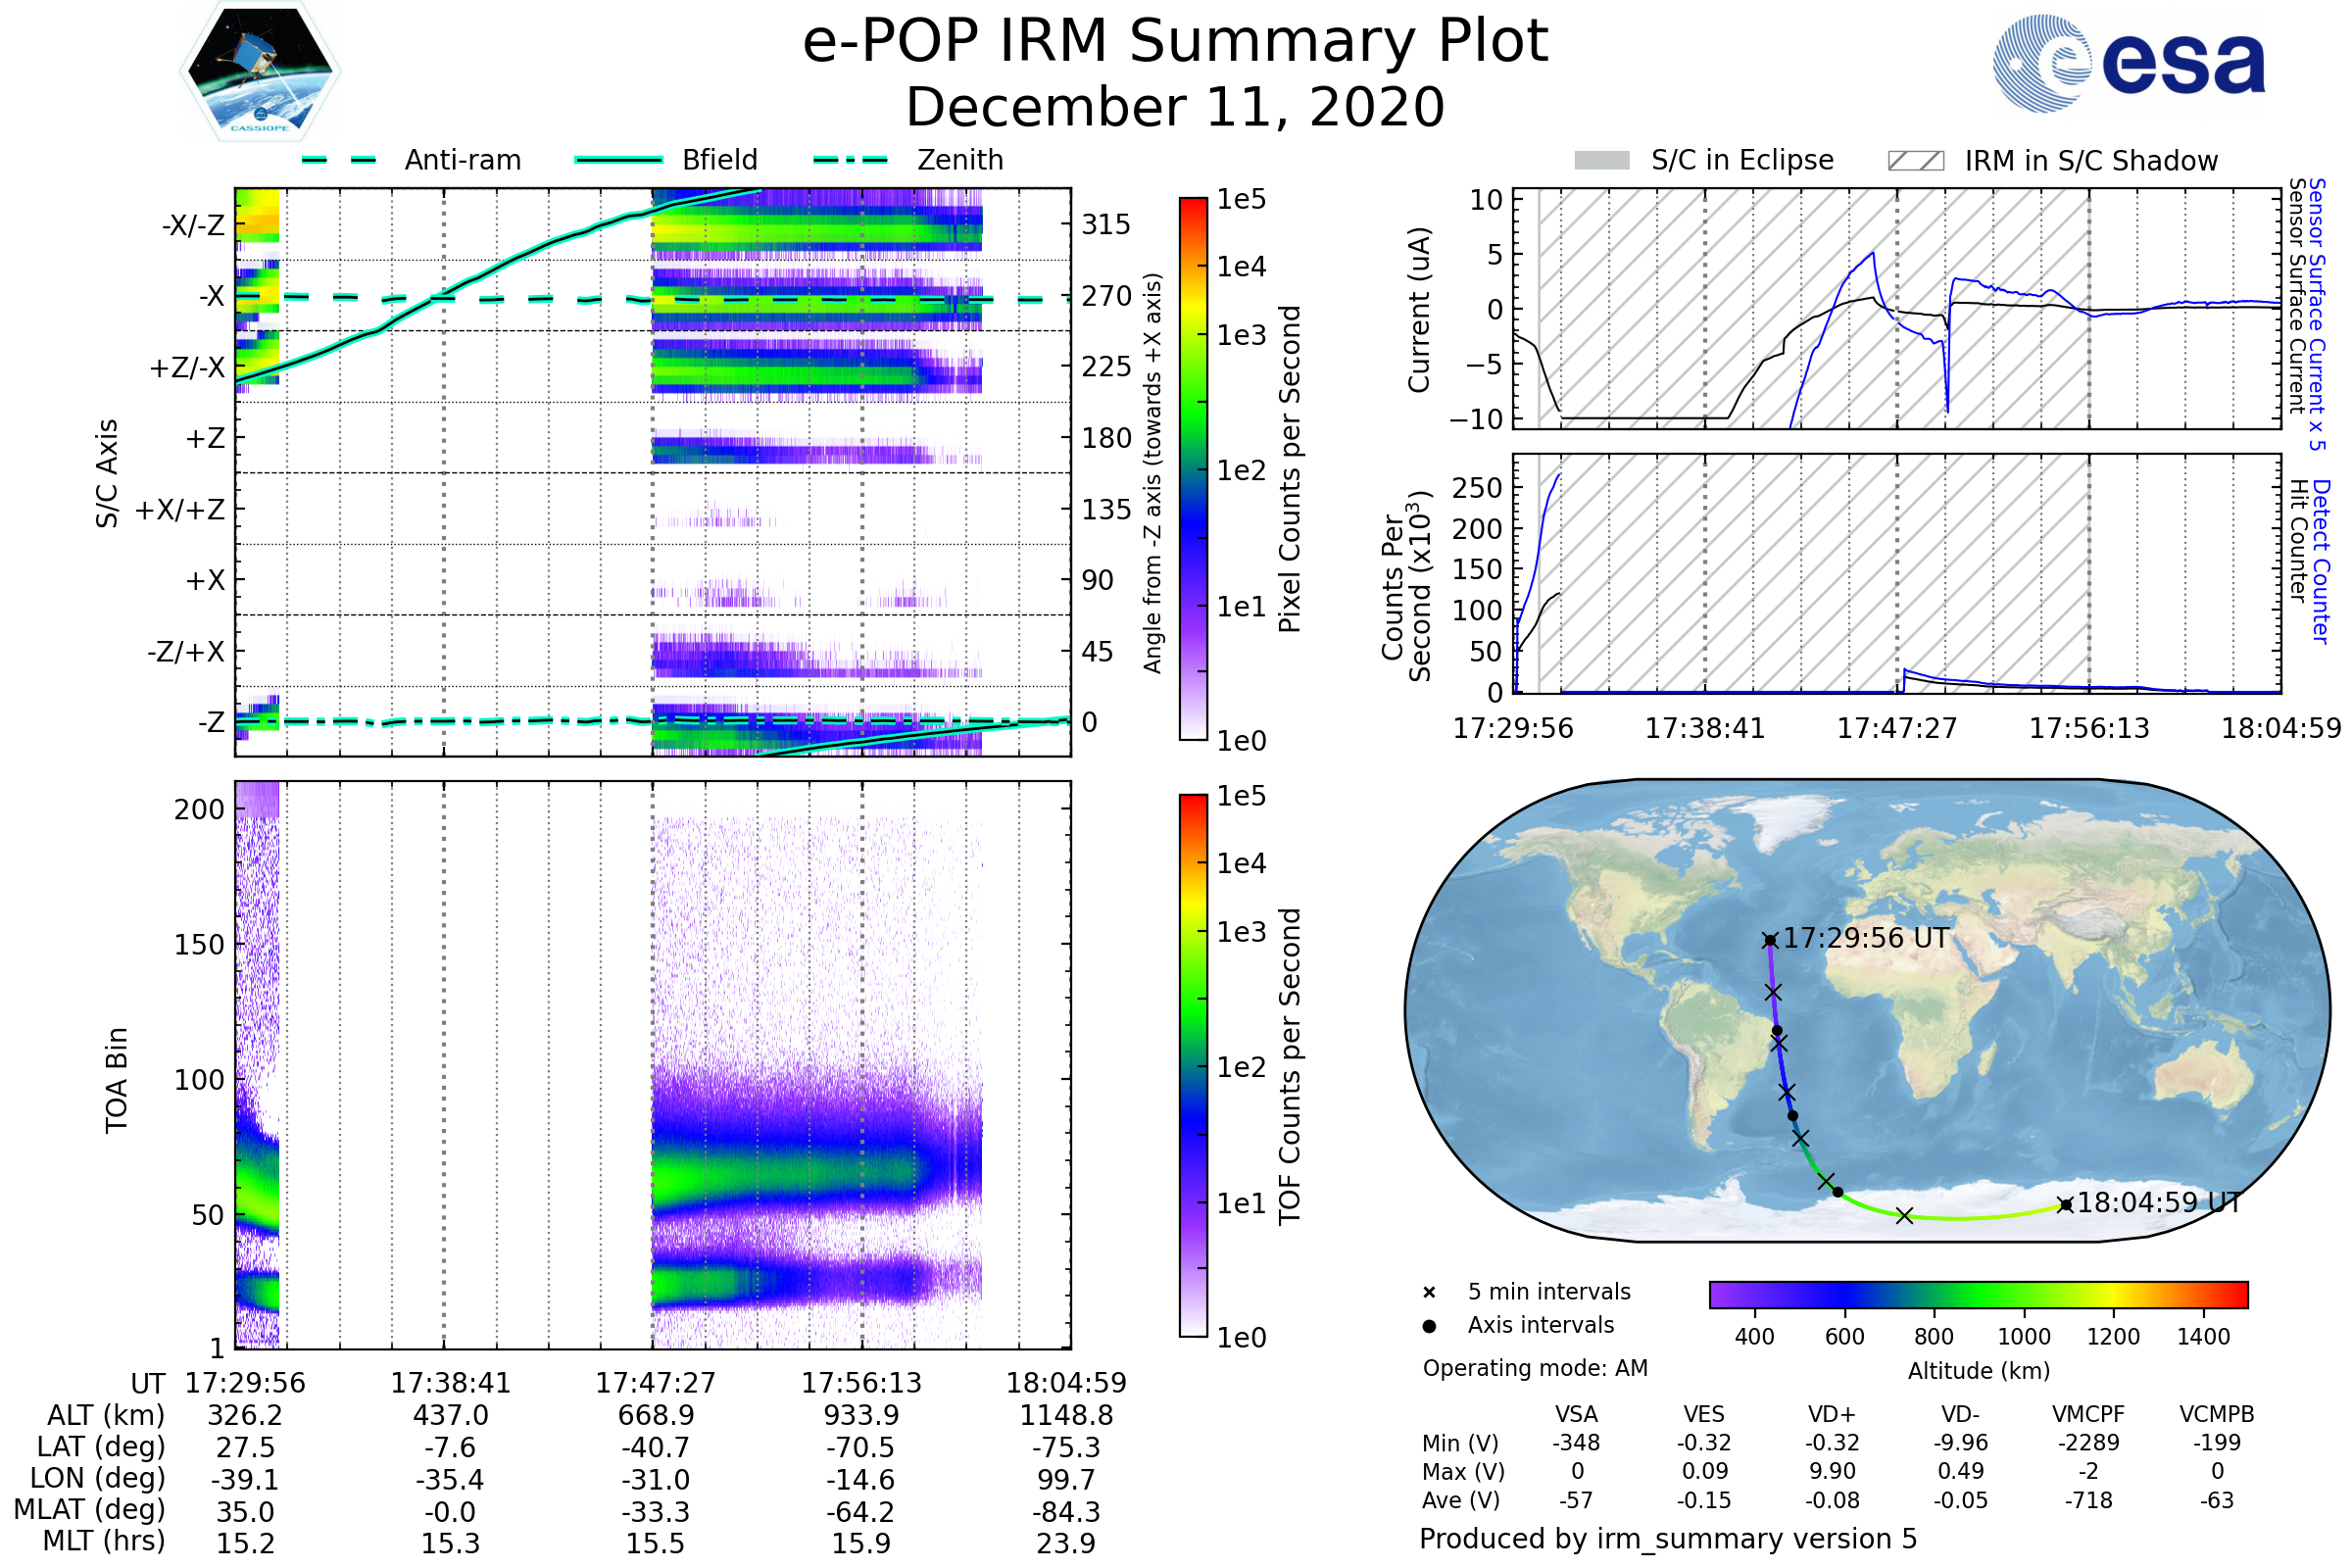Click the VMCPF column header in voltage table
This screenshot has height=1568, width=2352.
tap(2088, 1414)
